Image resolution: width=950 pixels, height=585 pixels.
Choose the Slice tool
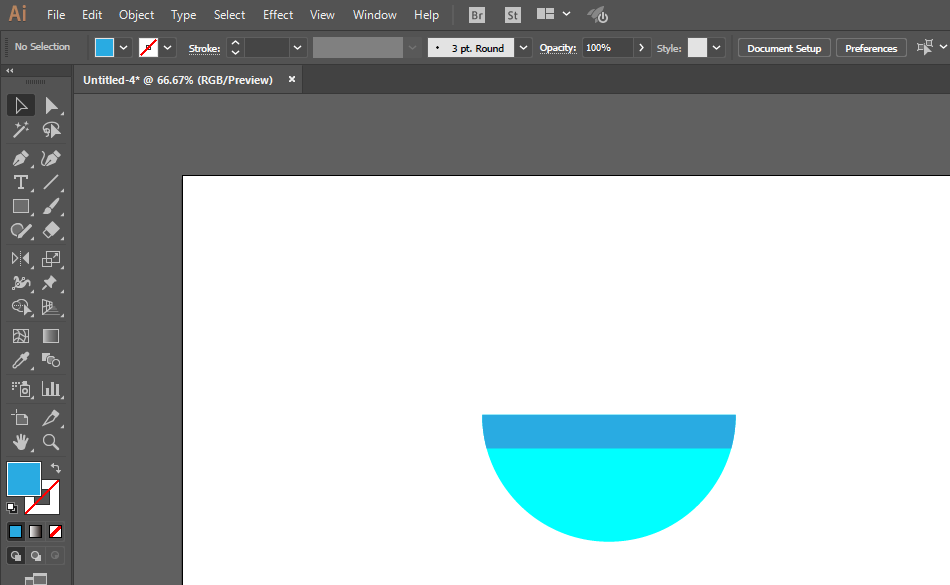click(51, 418)
